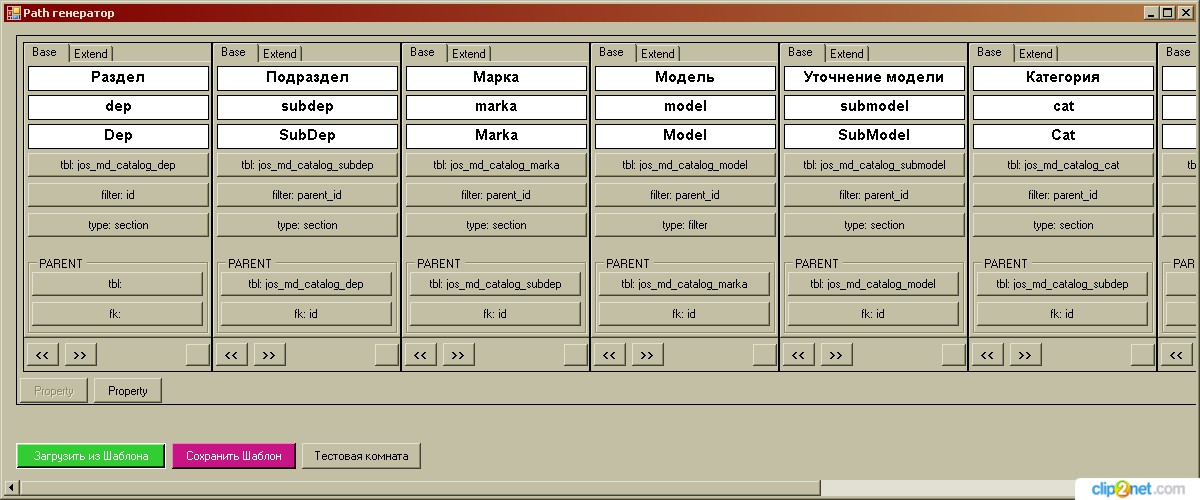
Task: Click the model input field
Action: [x=686, y=107]
